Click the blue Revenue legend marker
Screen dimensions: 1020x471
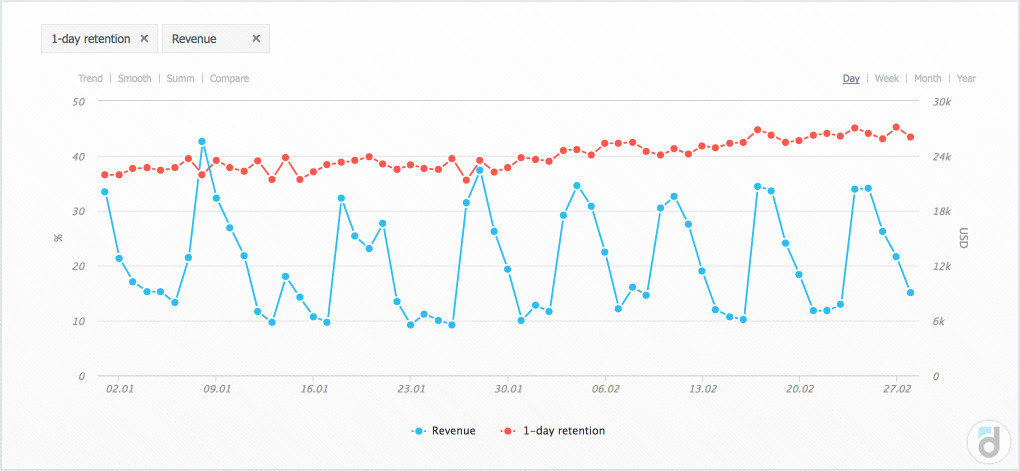point(419,431)
